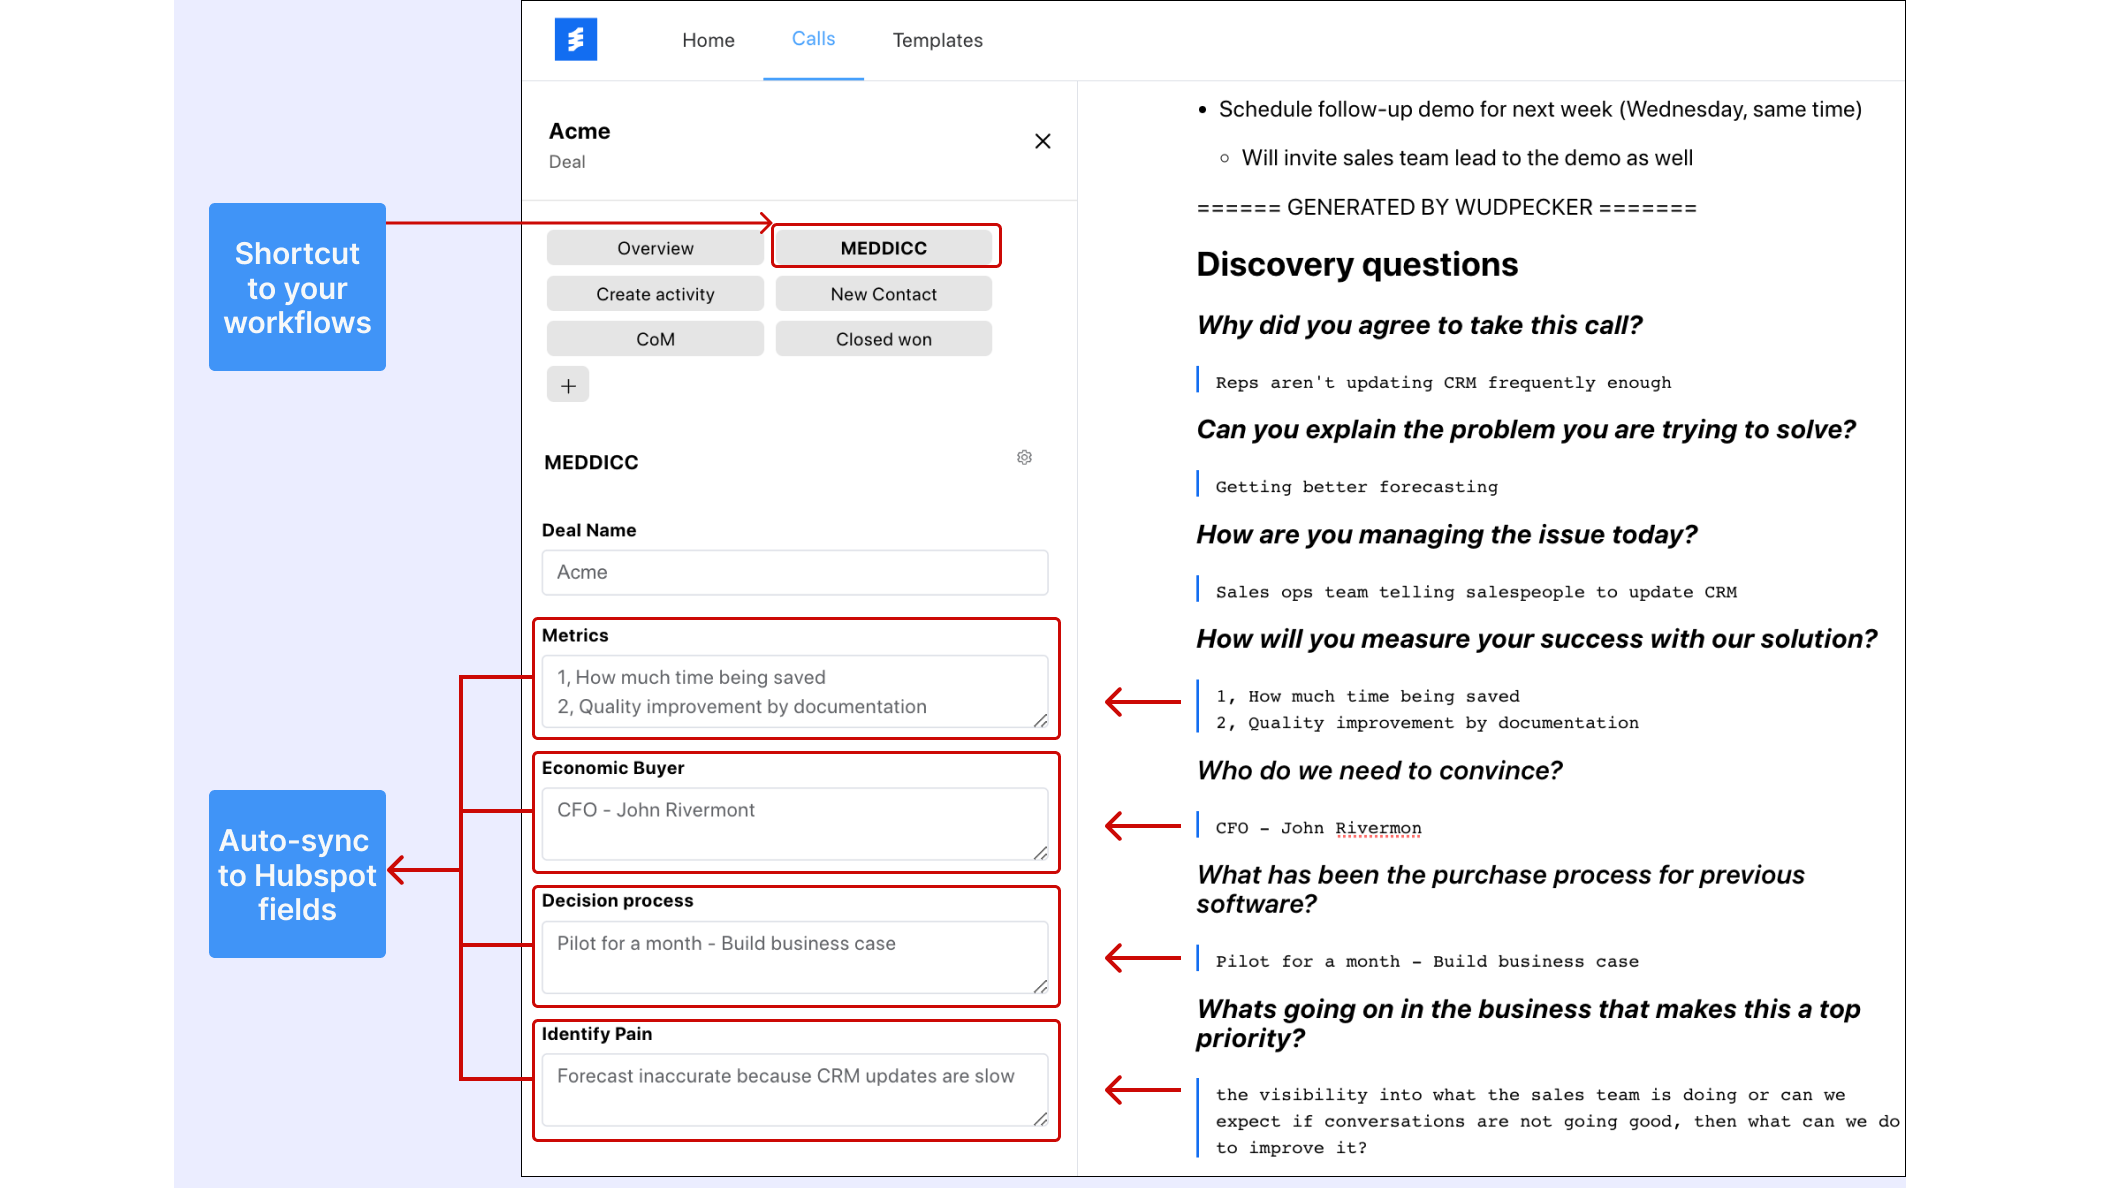Image resolution: width=2112 pixels, height=1188 pixels.
Task: Go to the Templates tab
Action: tap(937, 40)
